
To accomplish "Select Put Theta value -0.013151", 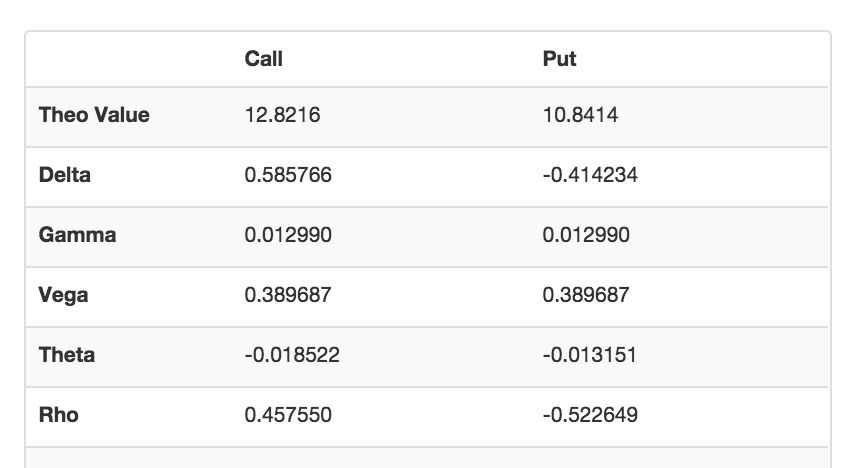I will 590,355.
